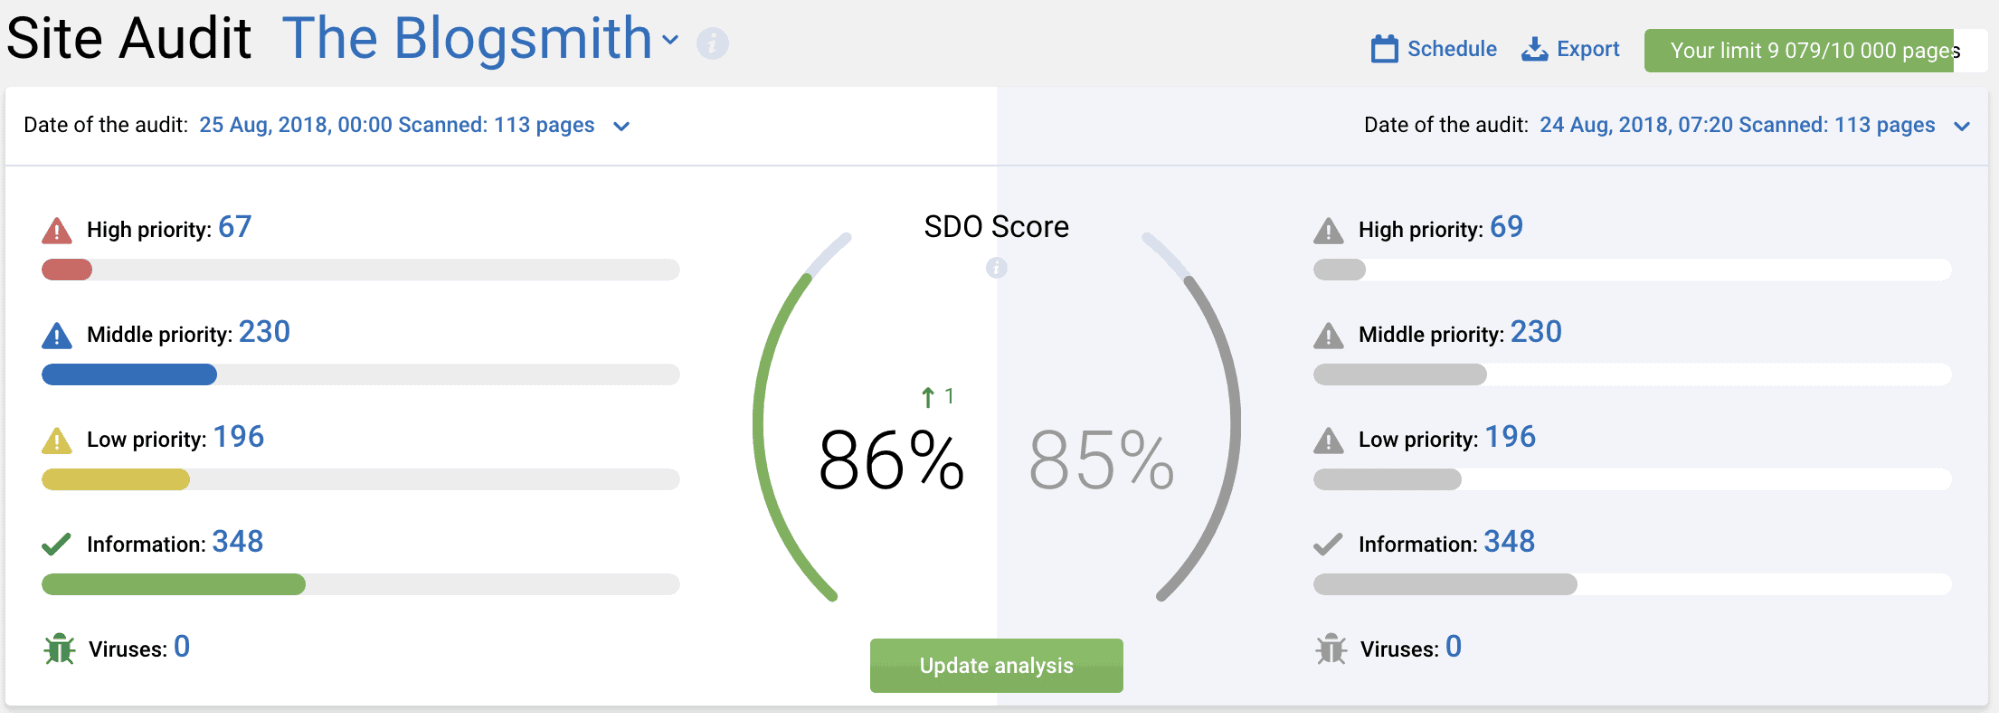1999x713 pixels.
Task: Open the 67 High priority issues
Action: pyautogui.click(x=235, y=227)
